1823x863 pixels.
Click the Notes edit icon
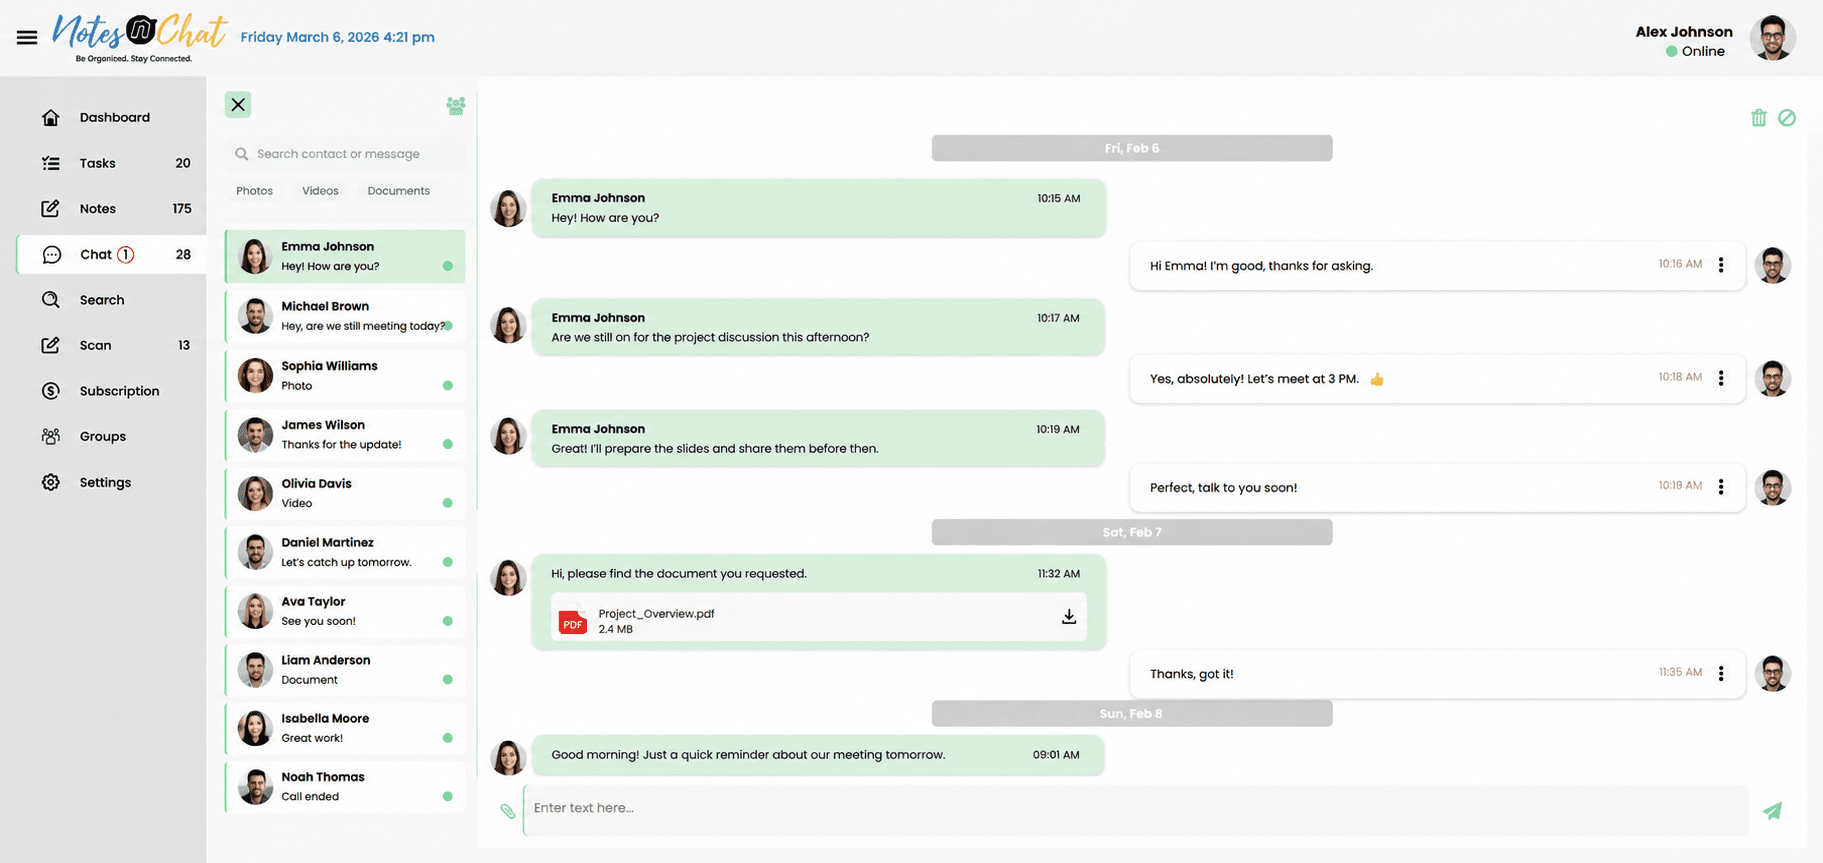(x=51, y=208)
